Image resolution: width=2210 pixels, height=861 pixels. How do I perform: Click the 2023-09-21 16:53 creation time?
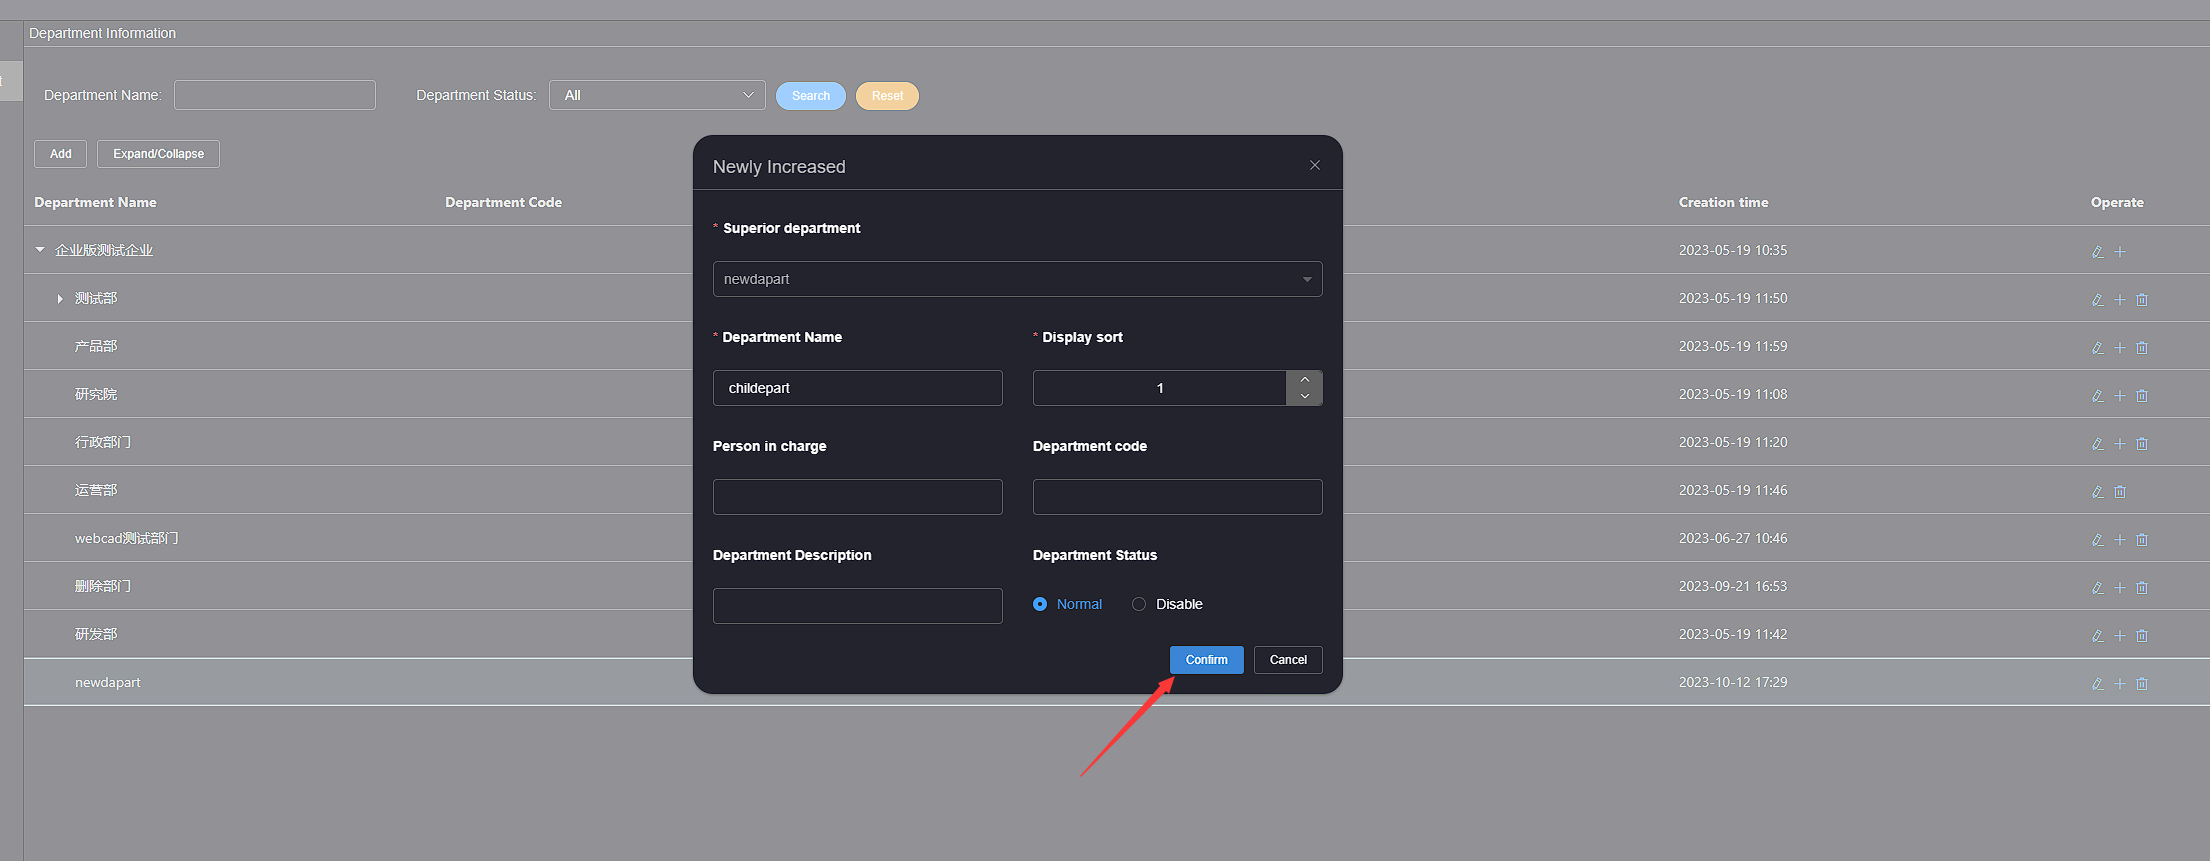(x=1733, y=586)
